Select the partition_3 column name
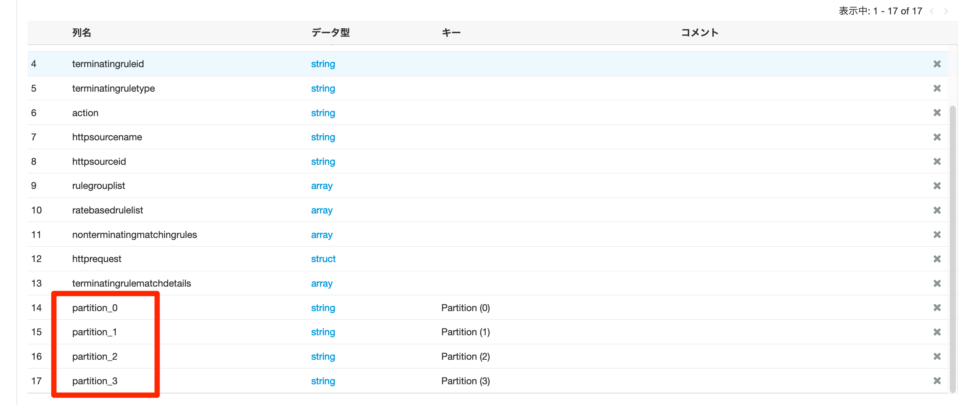 [95, 381]
